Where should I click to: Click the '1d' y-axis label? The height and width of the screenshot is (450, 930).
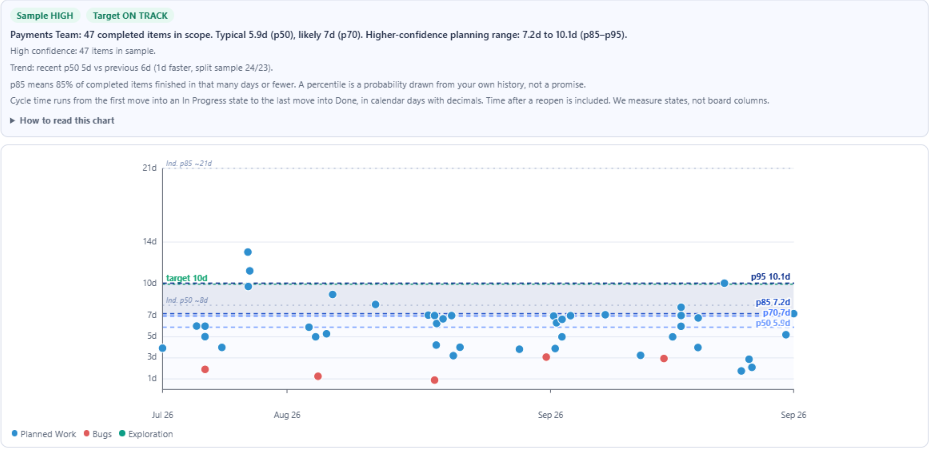click(152, 378)
